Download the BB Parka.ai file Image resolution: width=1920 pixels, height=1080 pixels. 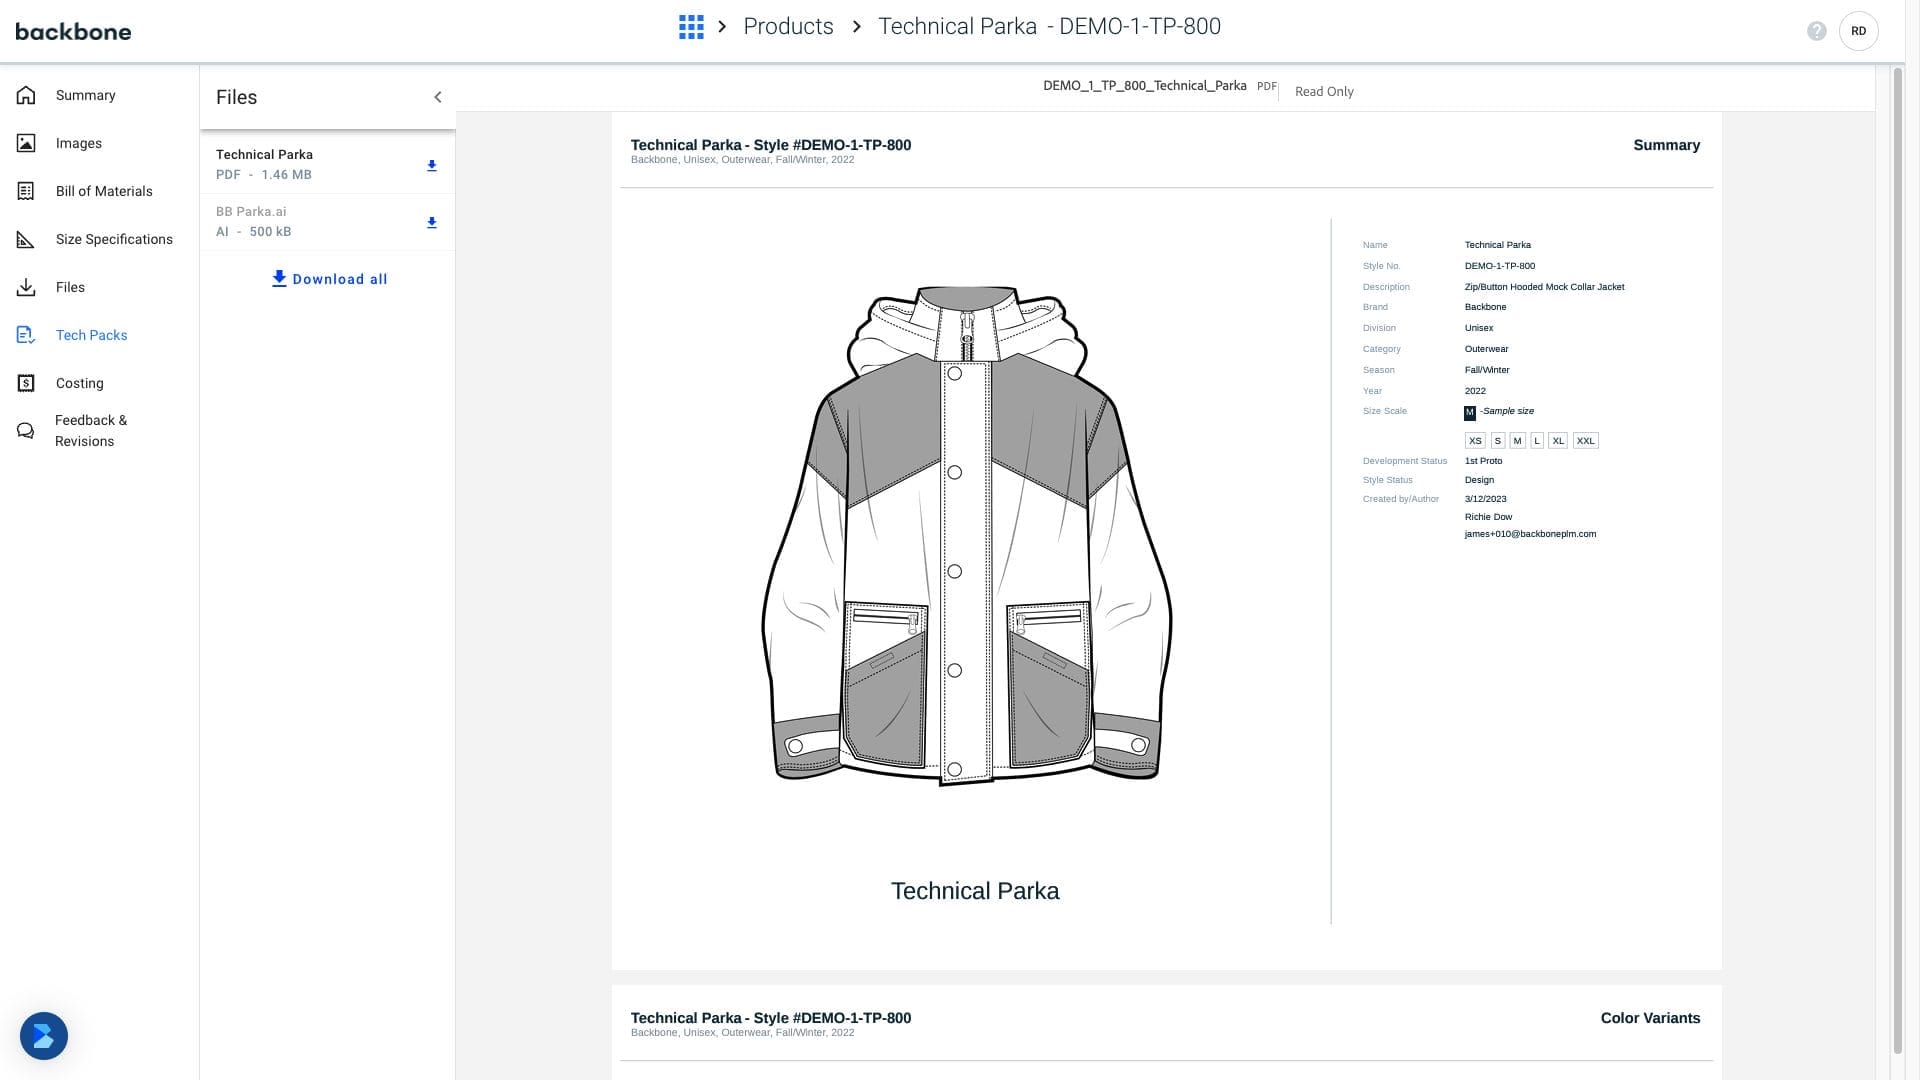(x=432, y=222)
